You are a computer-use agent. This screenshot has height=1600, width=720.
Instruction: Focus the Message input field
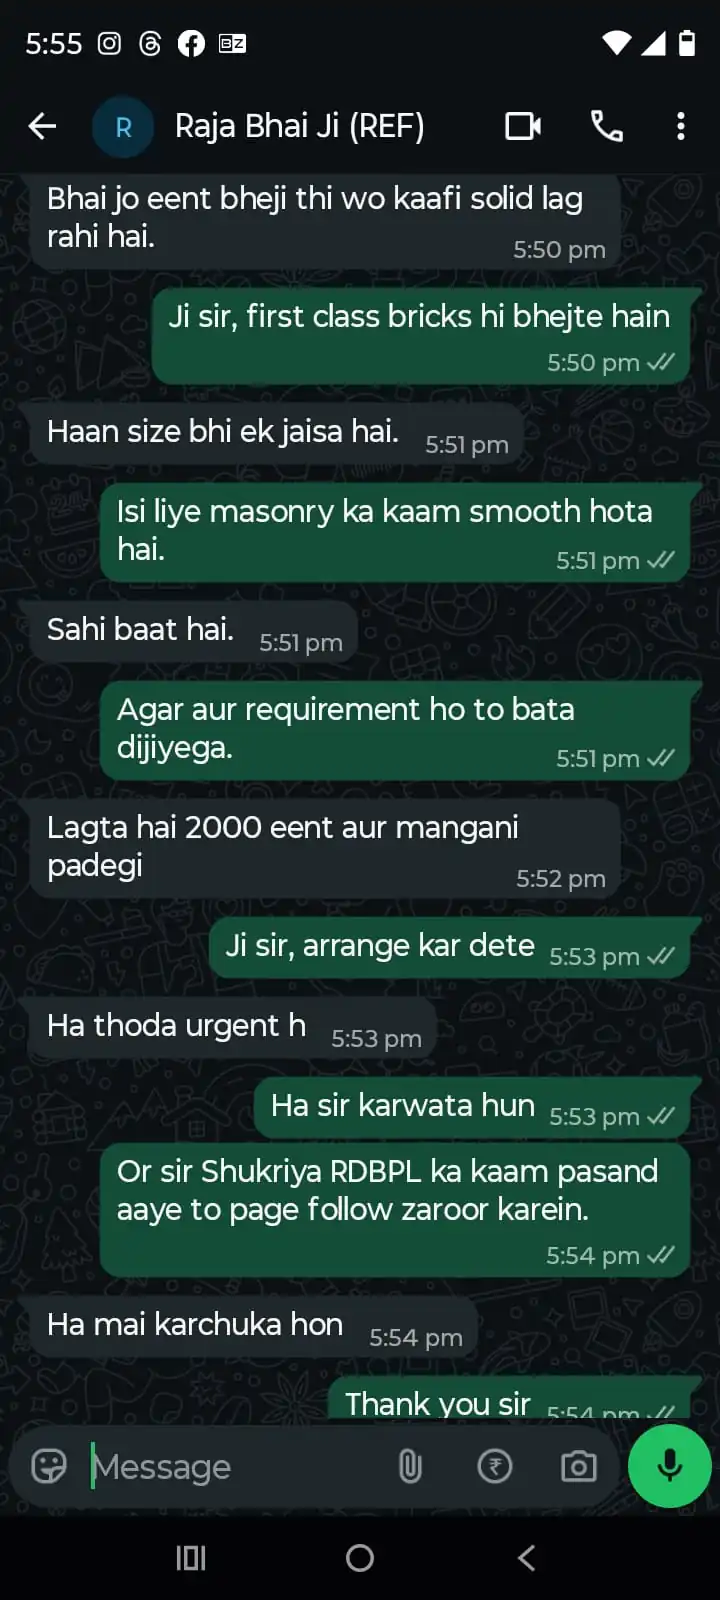point(235,1467)
